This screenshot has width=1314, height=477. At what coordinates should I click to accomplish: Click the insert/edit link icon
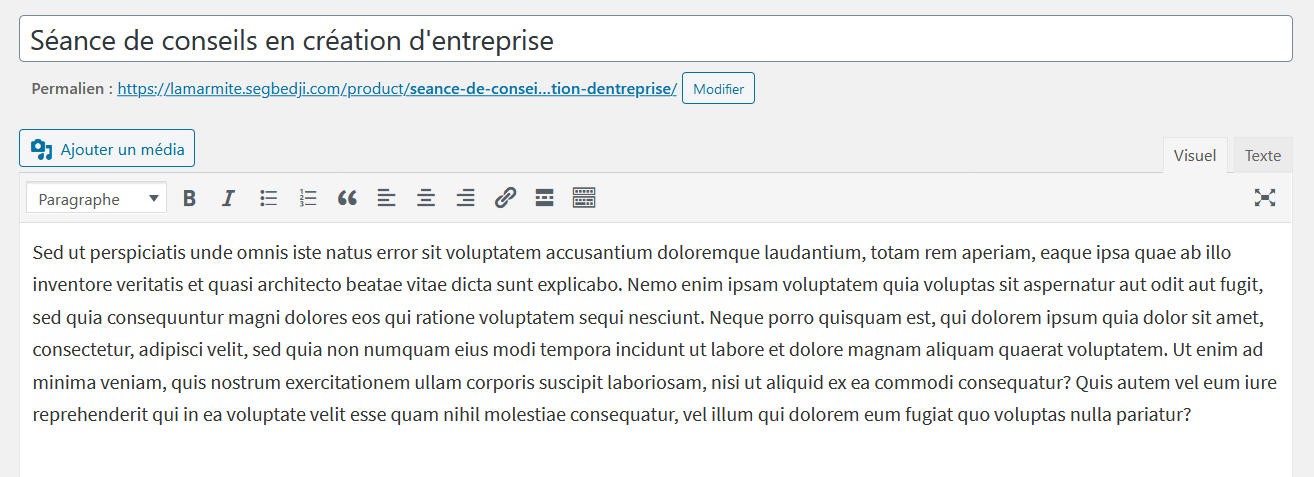(x=505, y=198)
